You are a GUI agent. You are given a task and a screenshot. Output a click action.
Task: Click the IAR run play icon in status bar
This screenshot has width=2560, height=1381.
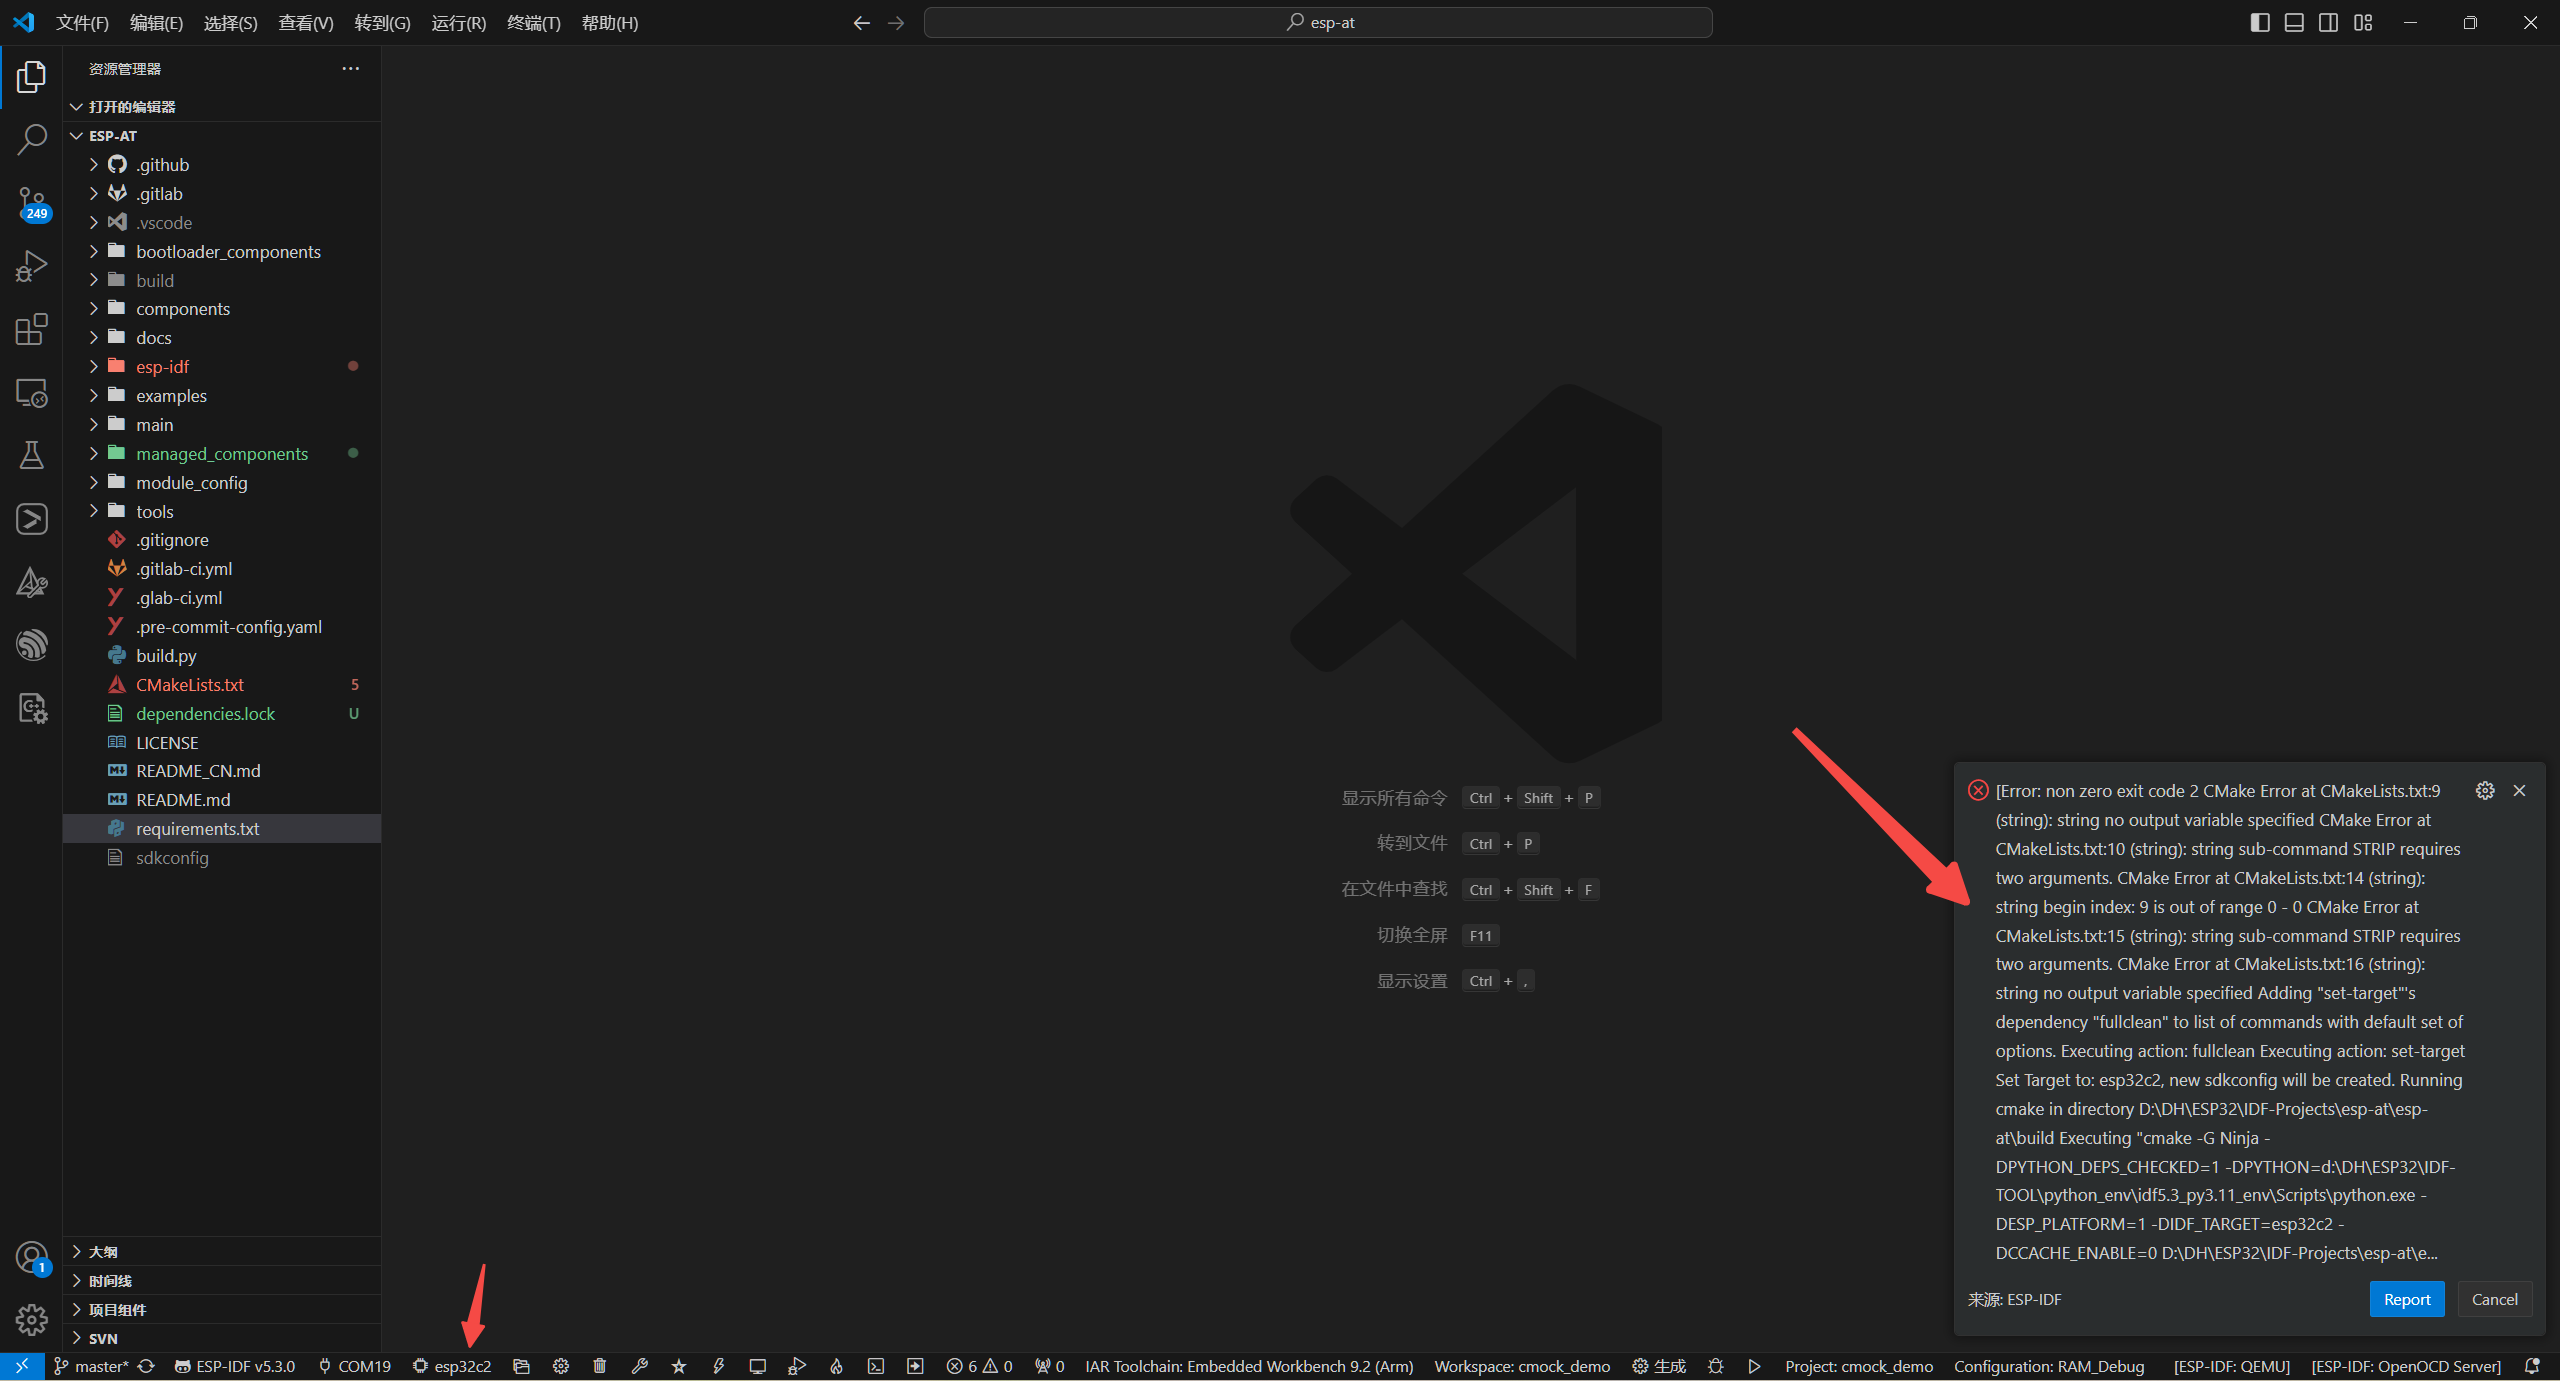[x=1754, y=1366]
